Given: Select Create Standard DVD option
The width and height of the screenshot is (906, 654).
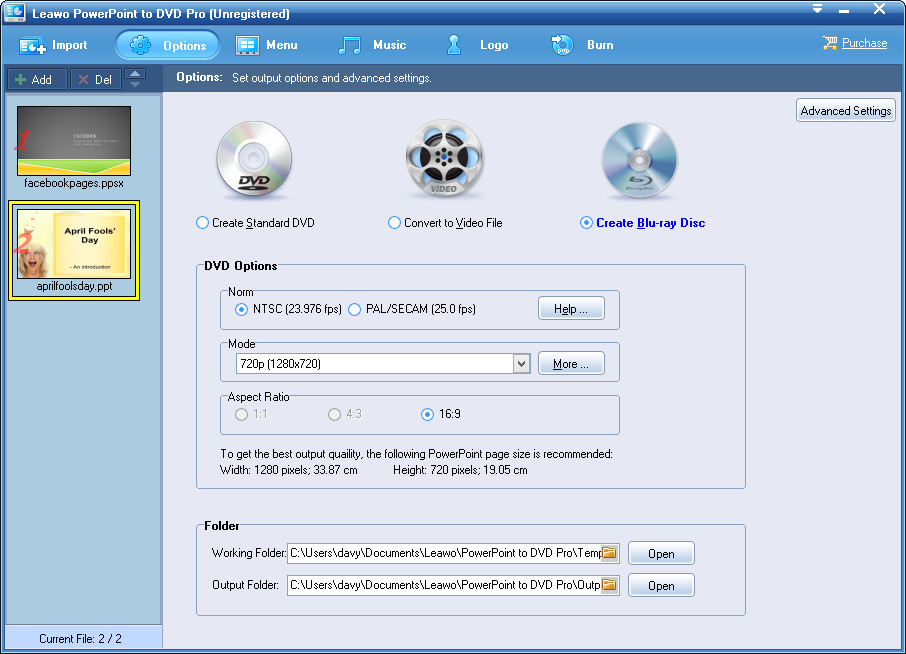Looking at the screenshot, I should [203, 223].
